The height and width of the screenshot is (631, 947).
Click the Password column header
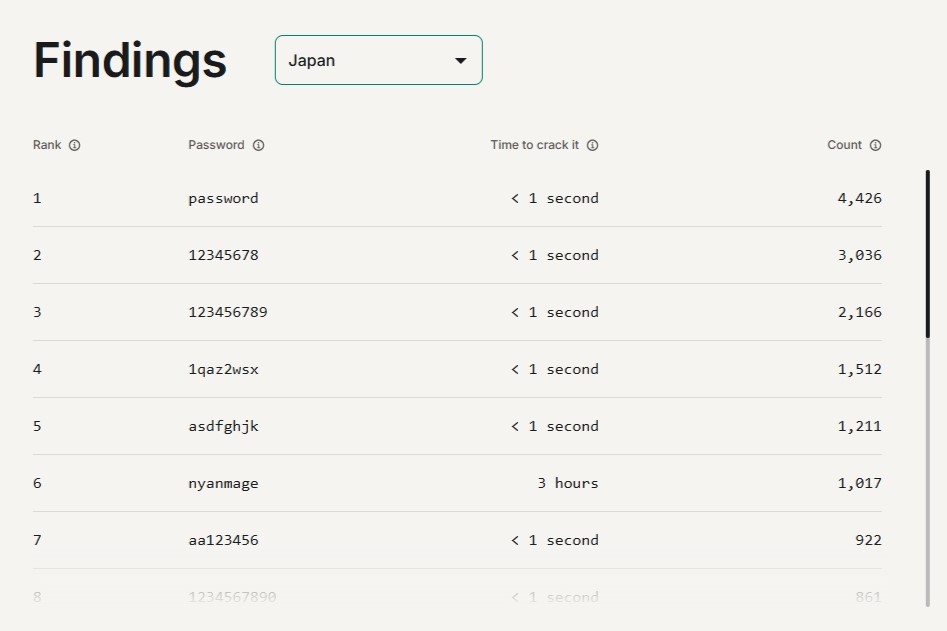pos(216,145)
